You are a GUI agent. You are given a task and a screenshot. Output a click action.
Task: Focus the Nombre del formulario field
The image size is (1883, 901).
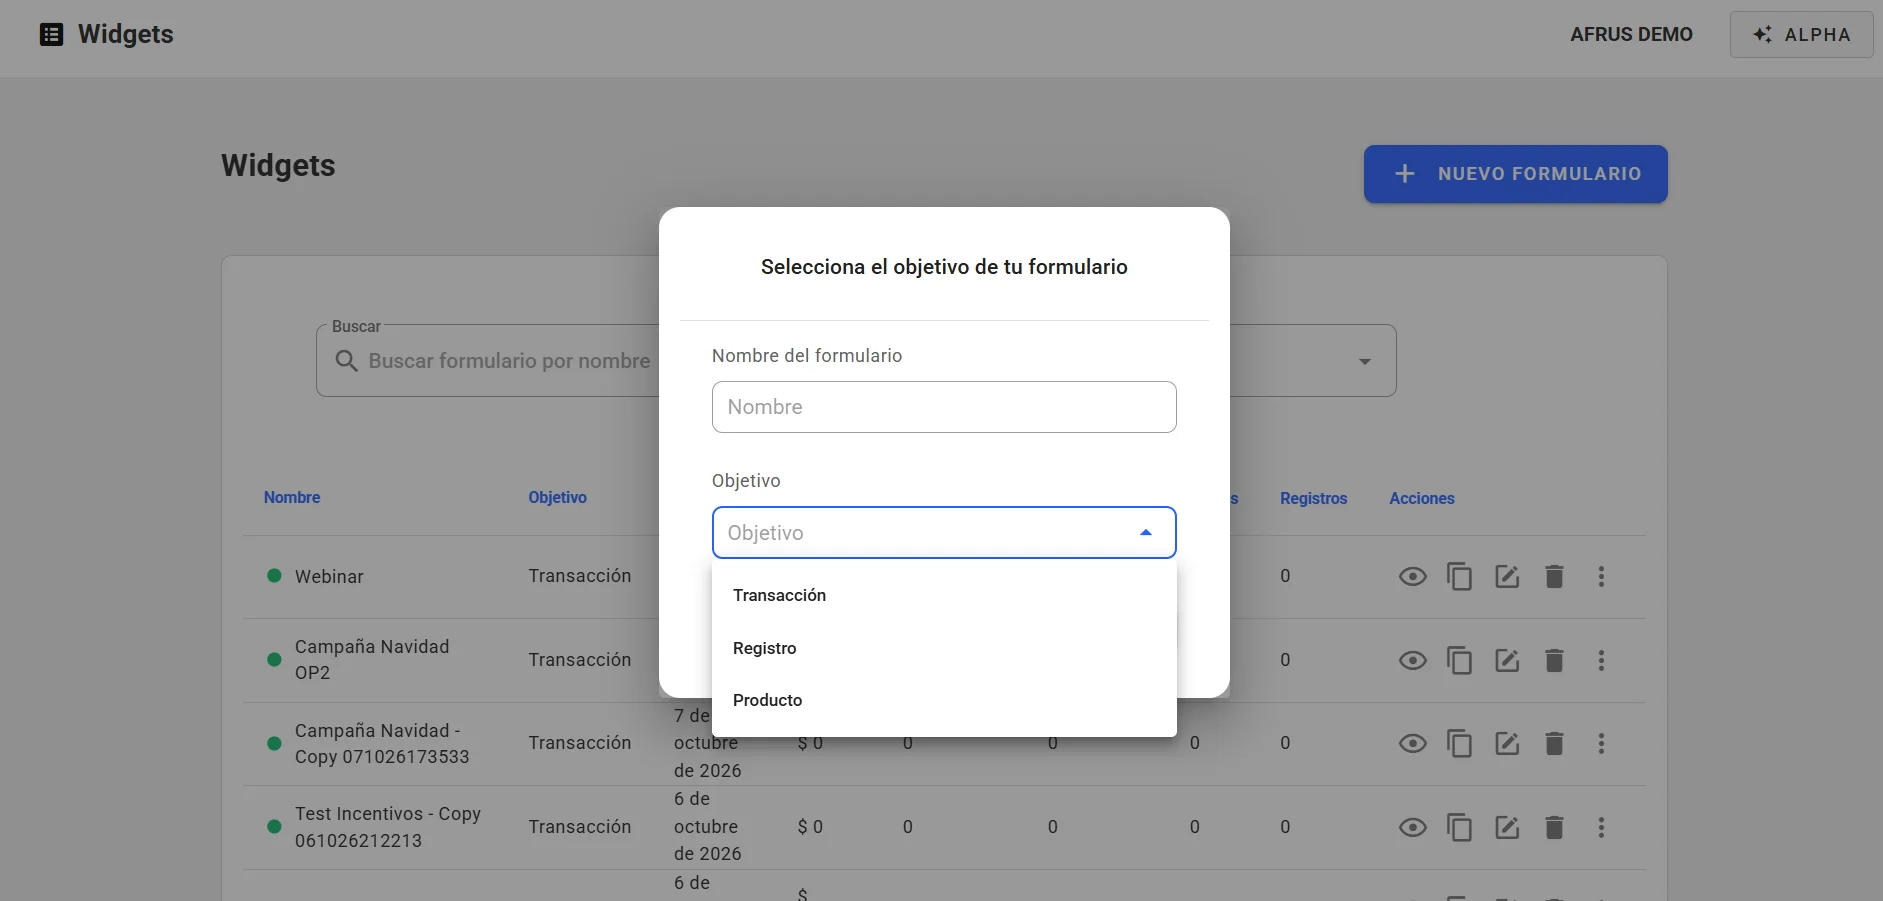tap(944, 407)
